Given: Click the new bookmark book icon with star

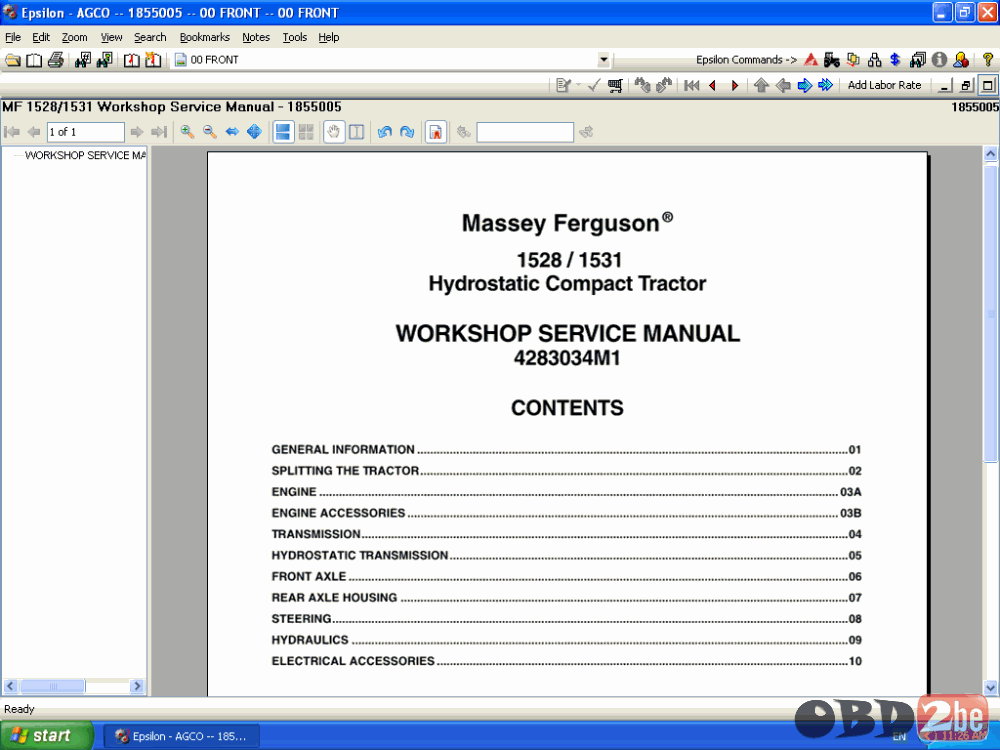Looking at the screenshot, I should pos(152,61).
